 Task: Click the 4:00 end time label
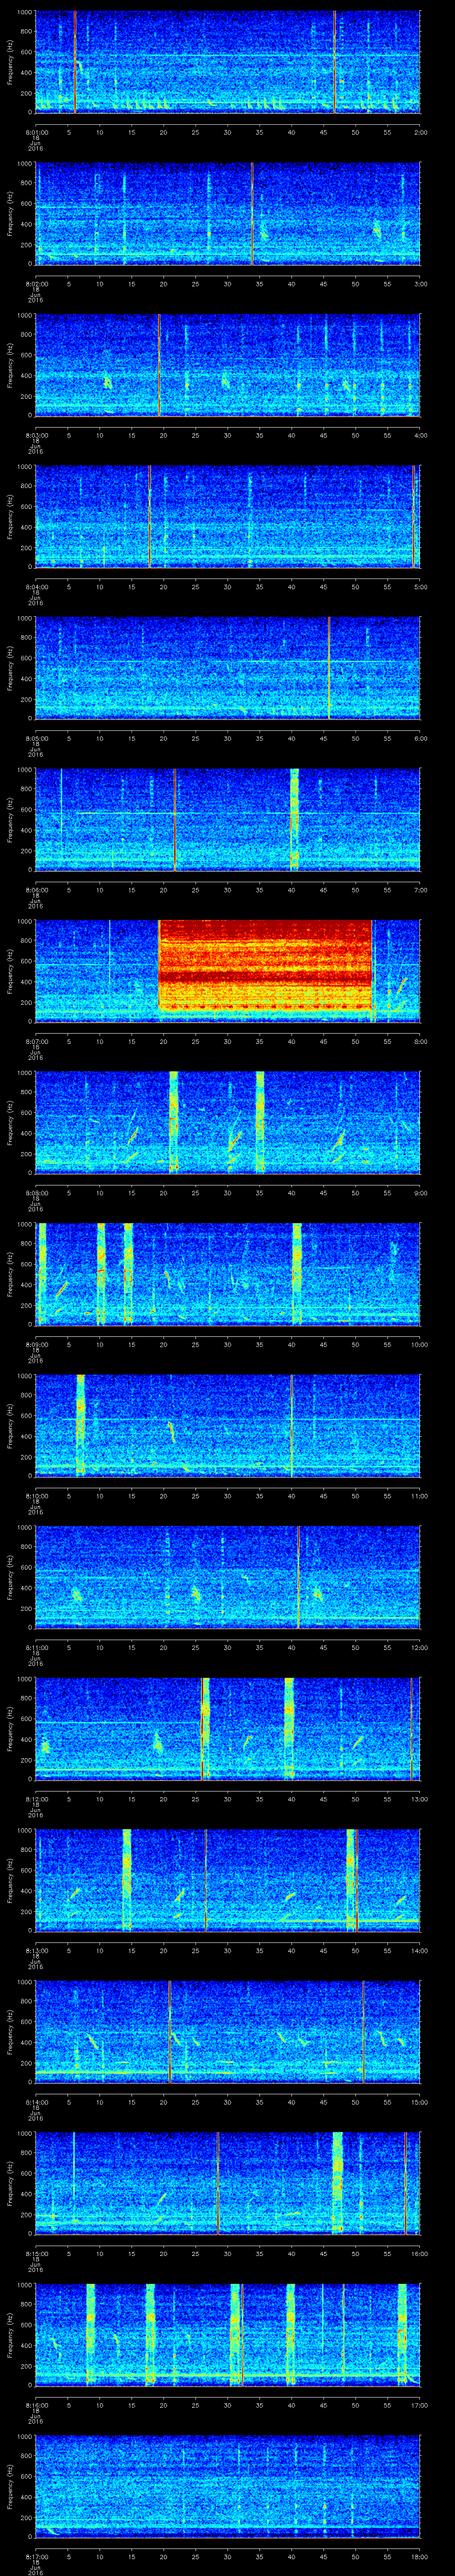point(421,435)
